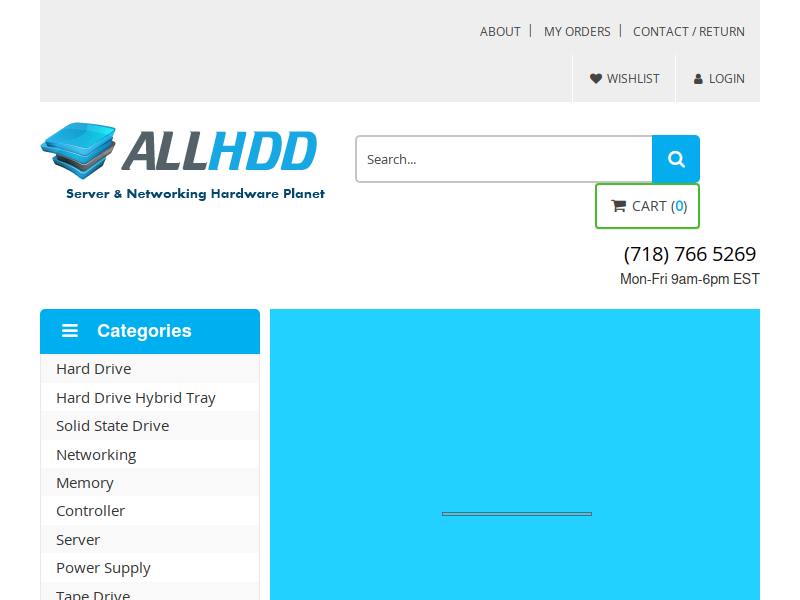Click inside the Search input field
Screen dimensions: 800x600
pyautogui.click(x=504, y=159)
